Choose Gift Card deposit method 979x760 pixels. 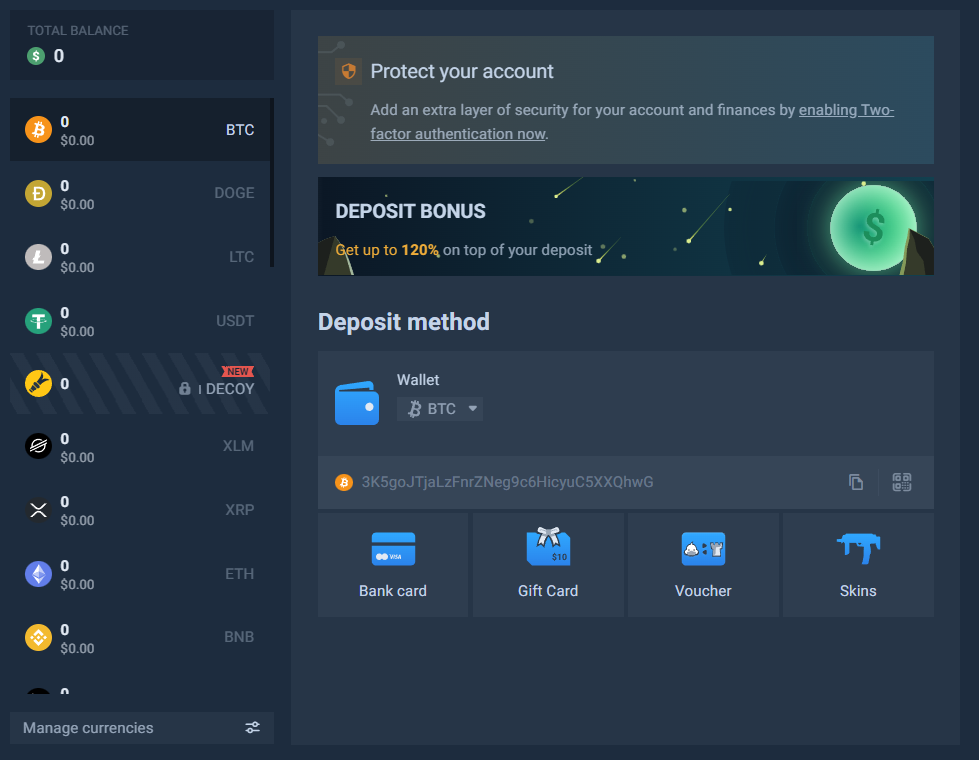coord(548,565)
